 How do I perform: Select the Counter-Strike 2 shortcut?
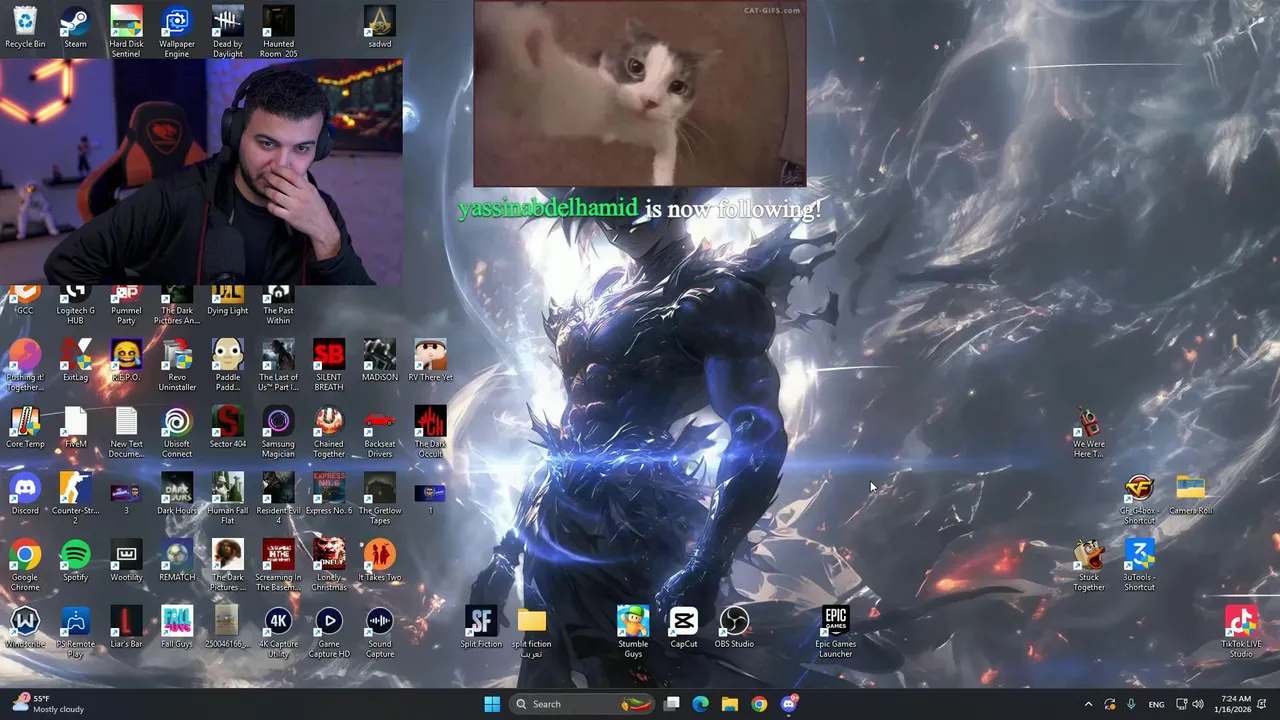[x=75, y=498]
